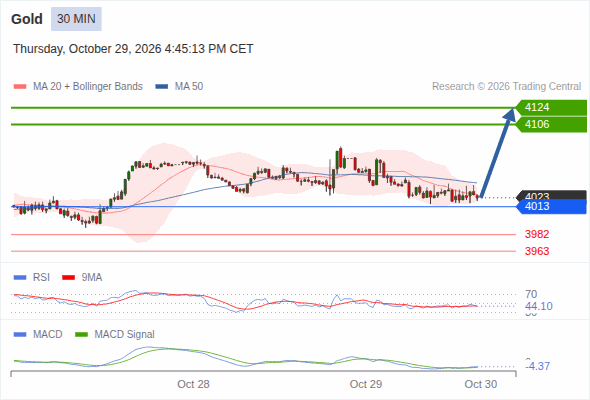
Task: Click the MA 50 legend label
Action: pos(189,87)
